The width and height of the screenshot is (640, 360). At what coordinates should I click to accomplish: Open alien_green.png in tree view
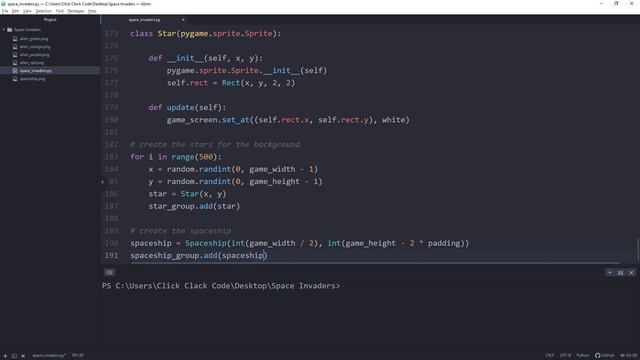[x=34, y=39]
